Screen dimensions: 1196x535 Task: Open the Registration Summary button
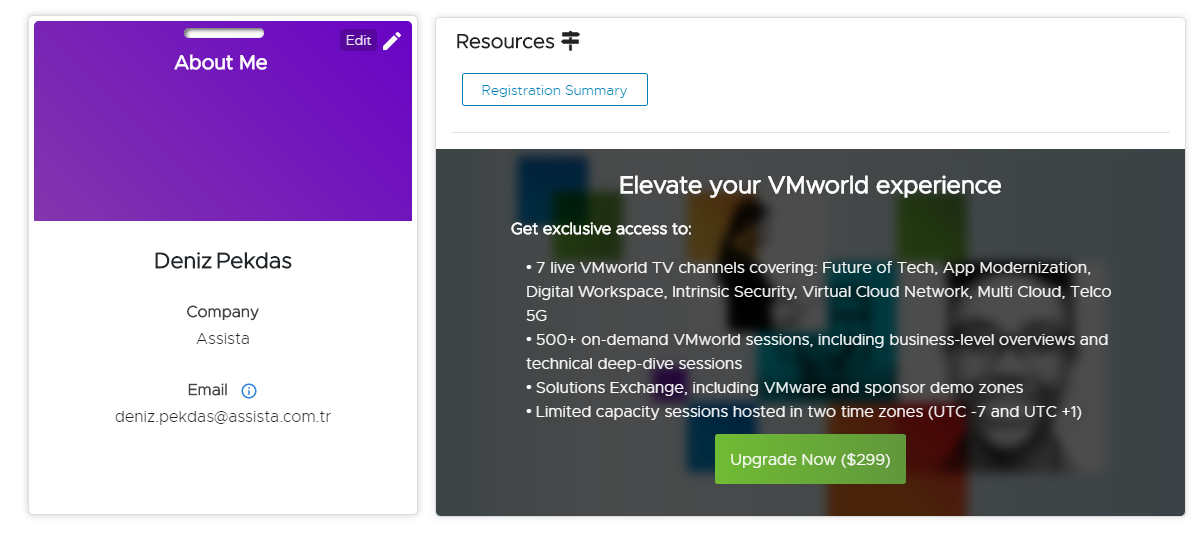554,90
